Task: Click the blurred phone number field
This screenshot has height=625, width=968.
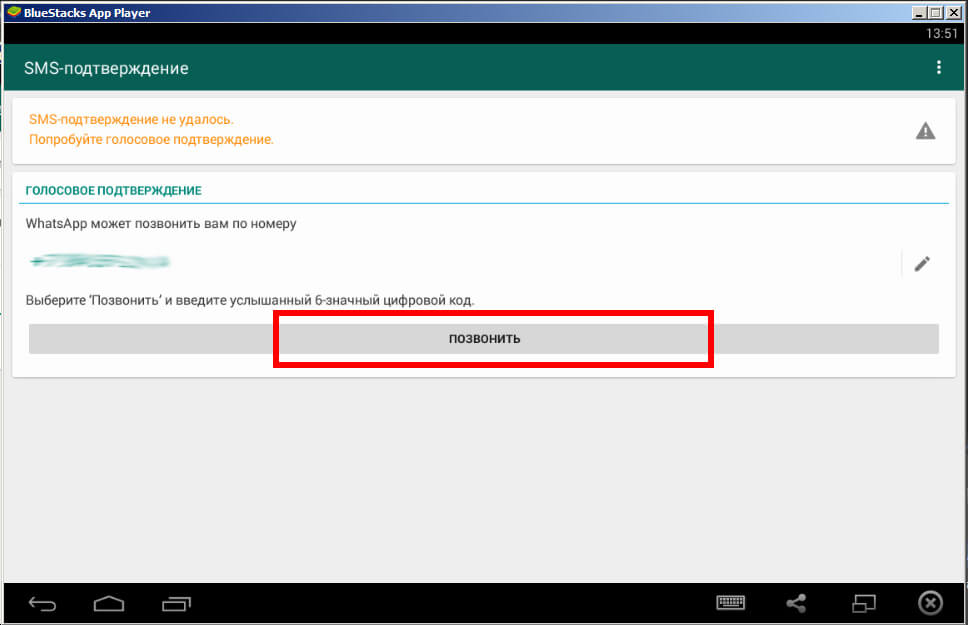Action: coord(100,261)
